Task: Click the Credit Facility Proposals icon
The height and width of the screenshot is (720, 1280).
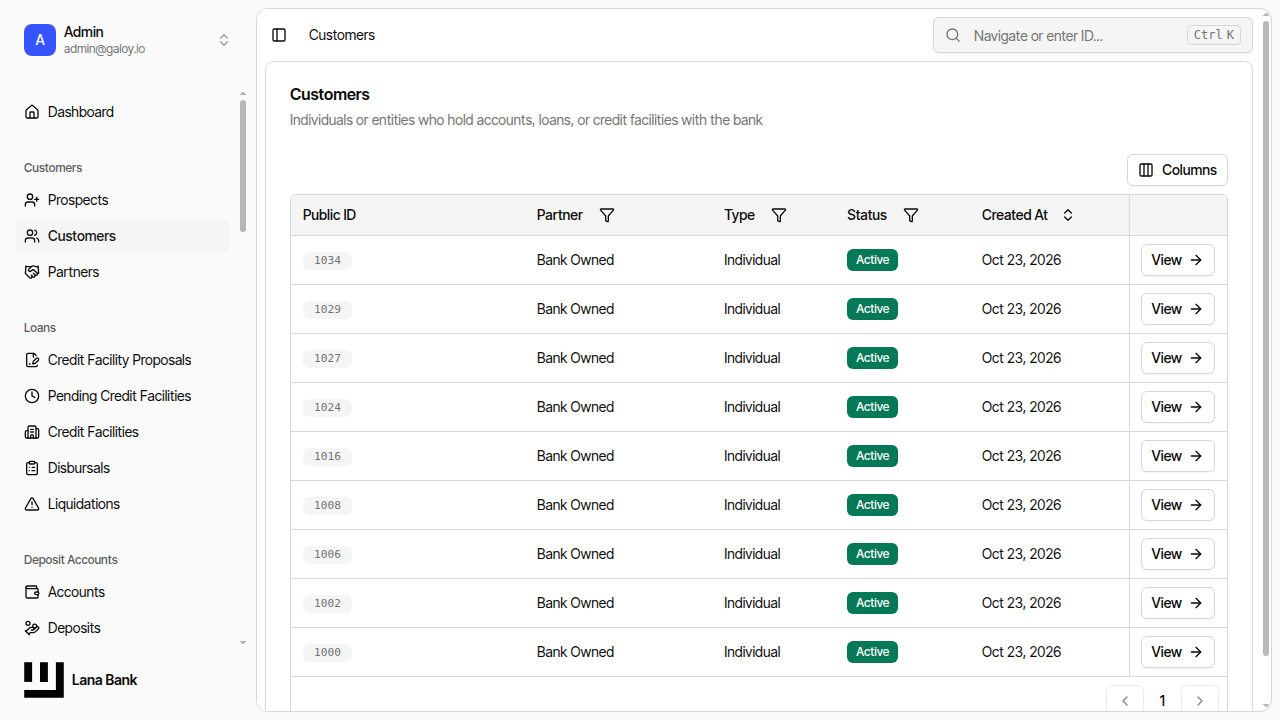Action: pos(32,360)
